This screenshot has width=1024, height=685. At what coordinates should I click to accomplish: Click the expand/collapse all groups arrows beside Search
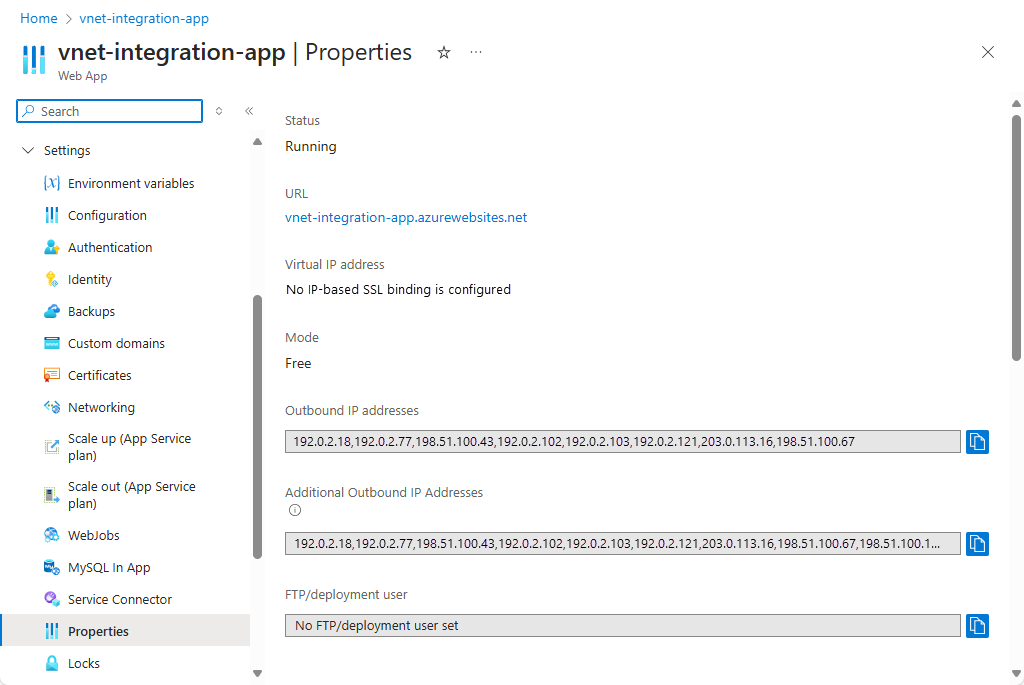[219, 111]
